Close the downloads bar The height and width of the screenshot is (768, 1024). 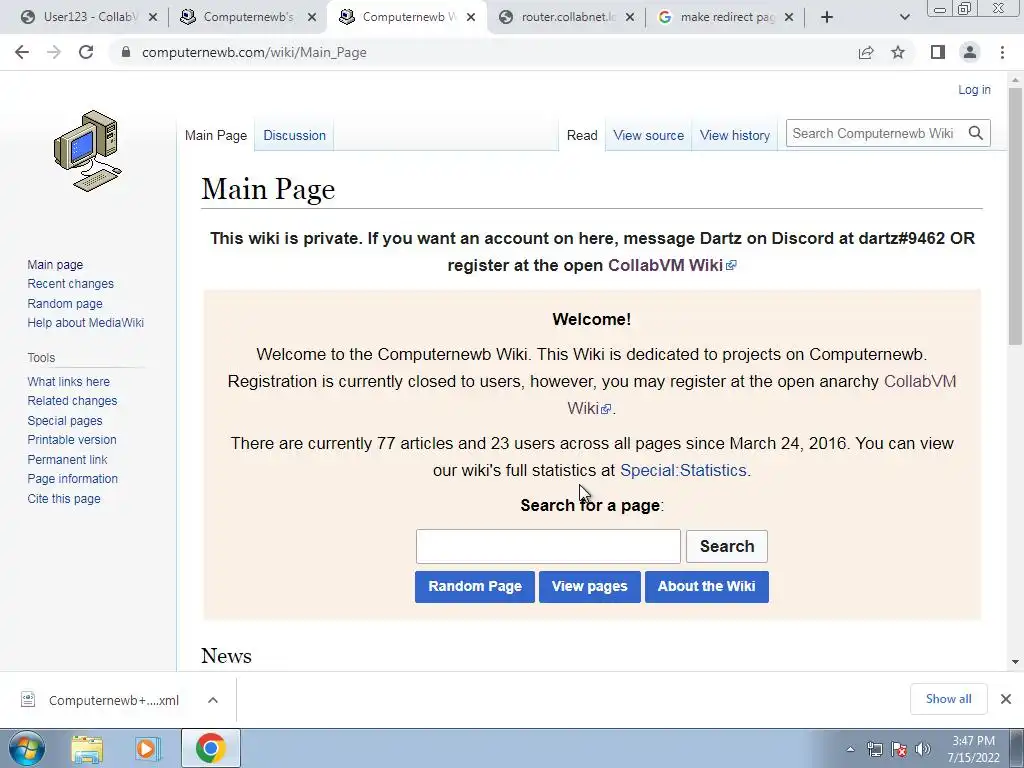click(1006, 699)
